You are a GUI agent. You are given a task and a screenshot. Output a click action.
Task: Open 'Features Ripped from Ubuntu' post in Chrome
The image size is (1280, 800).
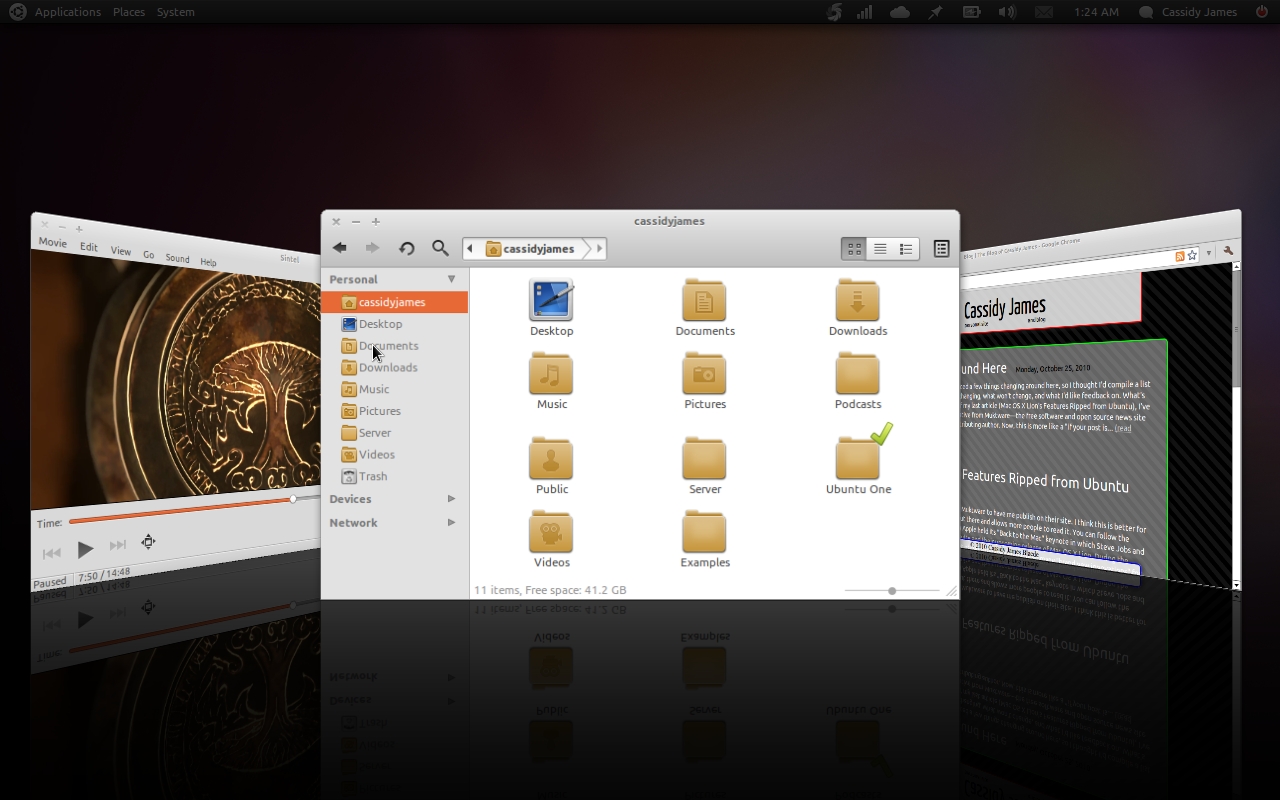pos(1045,481)
